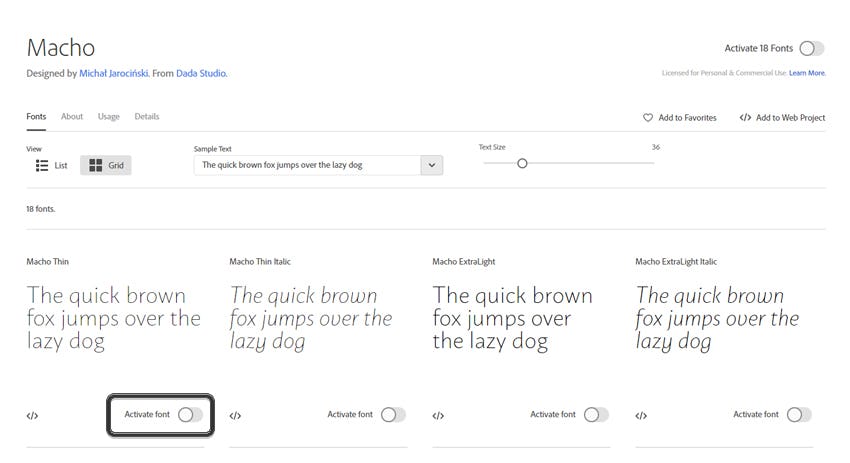Image resolution: width=850 pixels, height=463 pixels.
Task: Click embed code icon under Macho Thin
Action: [32, 415]
